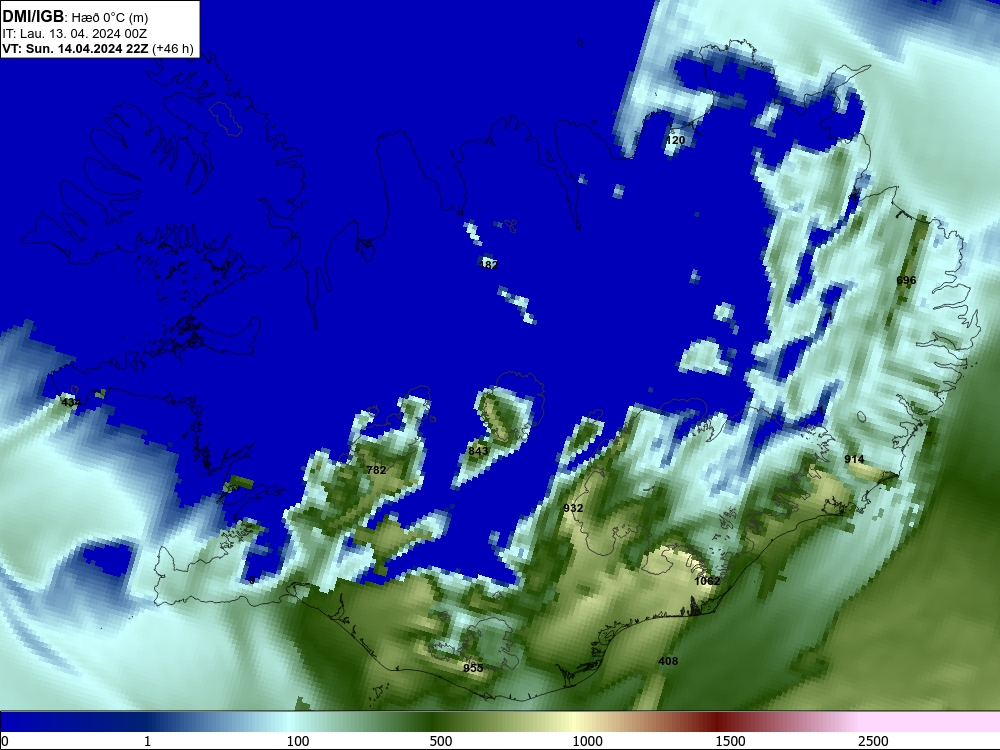Viewport: 1000px width, 750px height.
Task: Click the 696 value in the east
Action: (x=906, y=281)
